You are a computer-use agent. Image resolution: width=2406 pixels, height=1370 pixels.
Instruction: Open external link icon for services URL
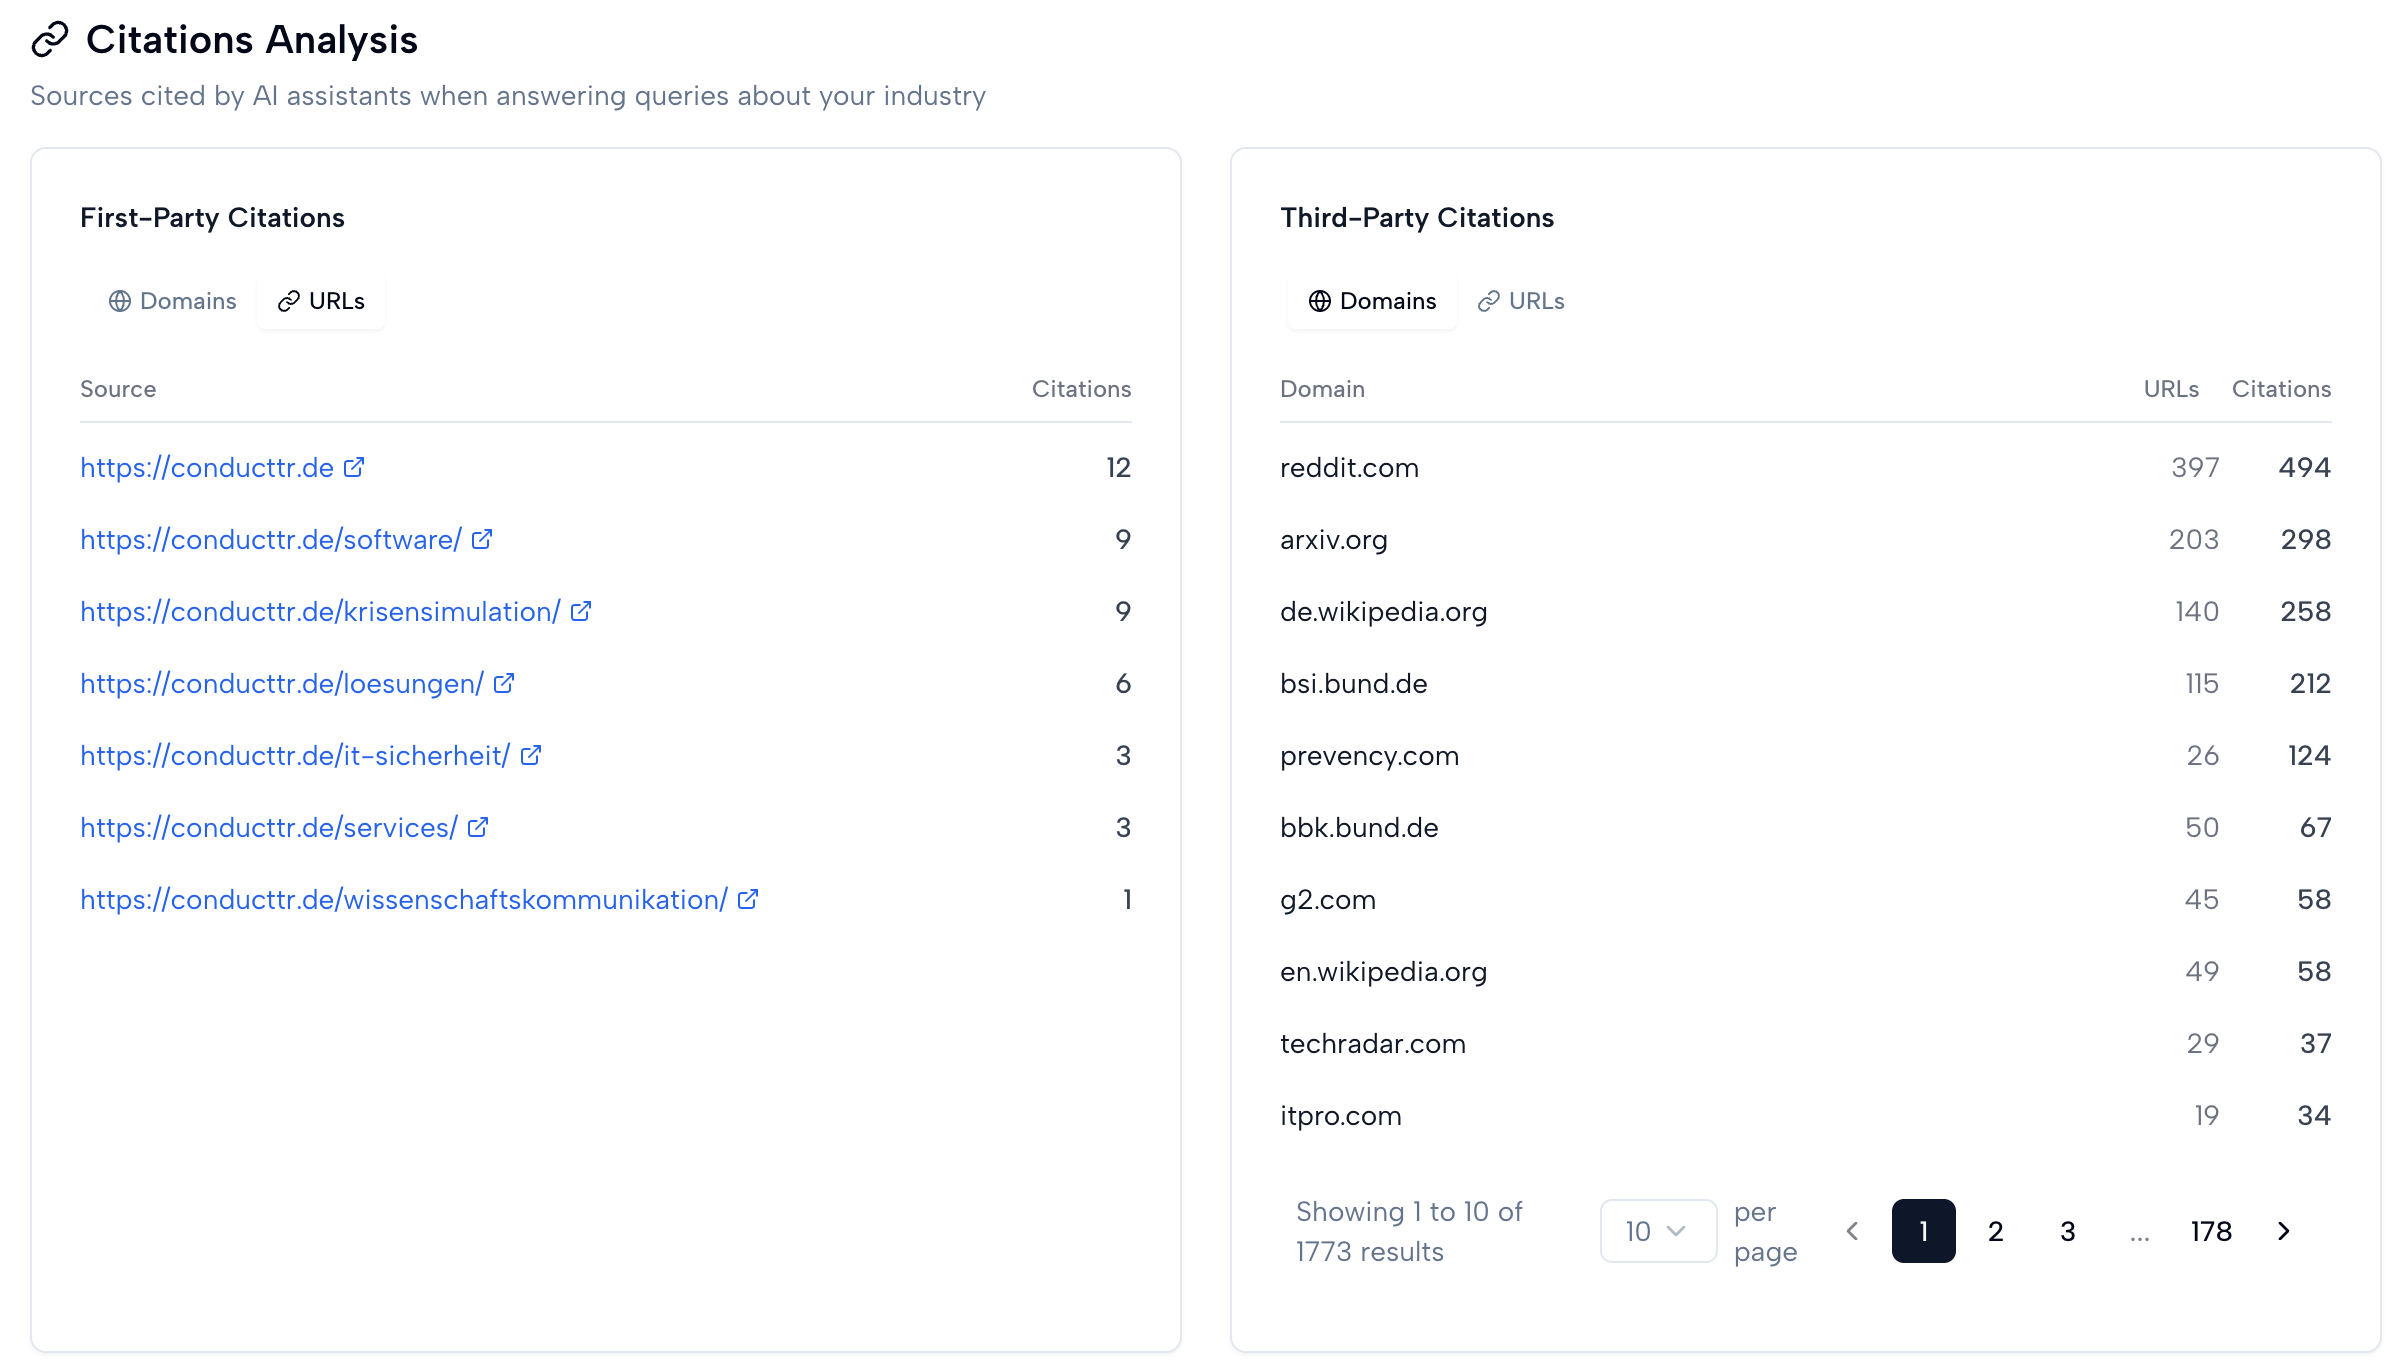click(478, 827)
